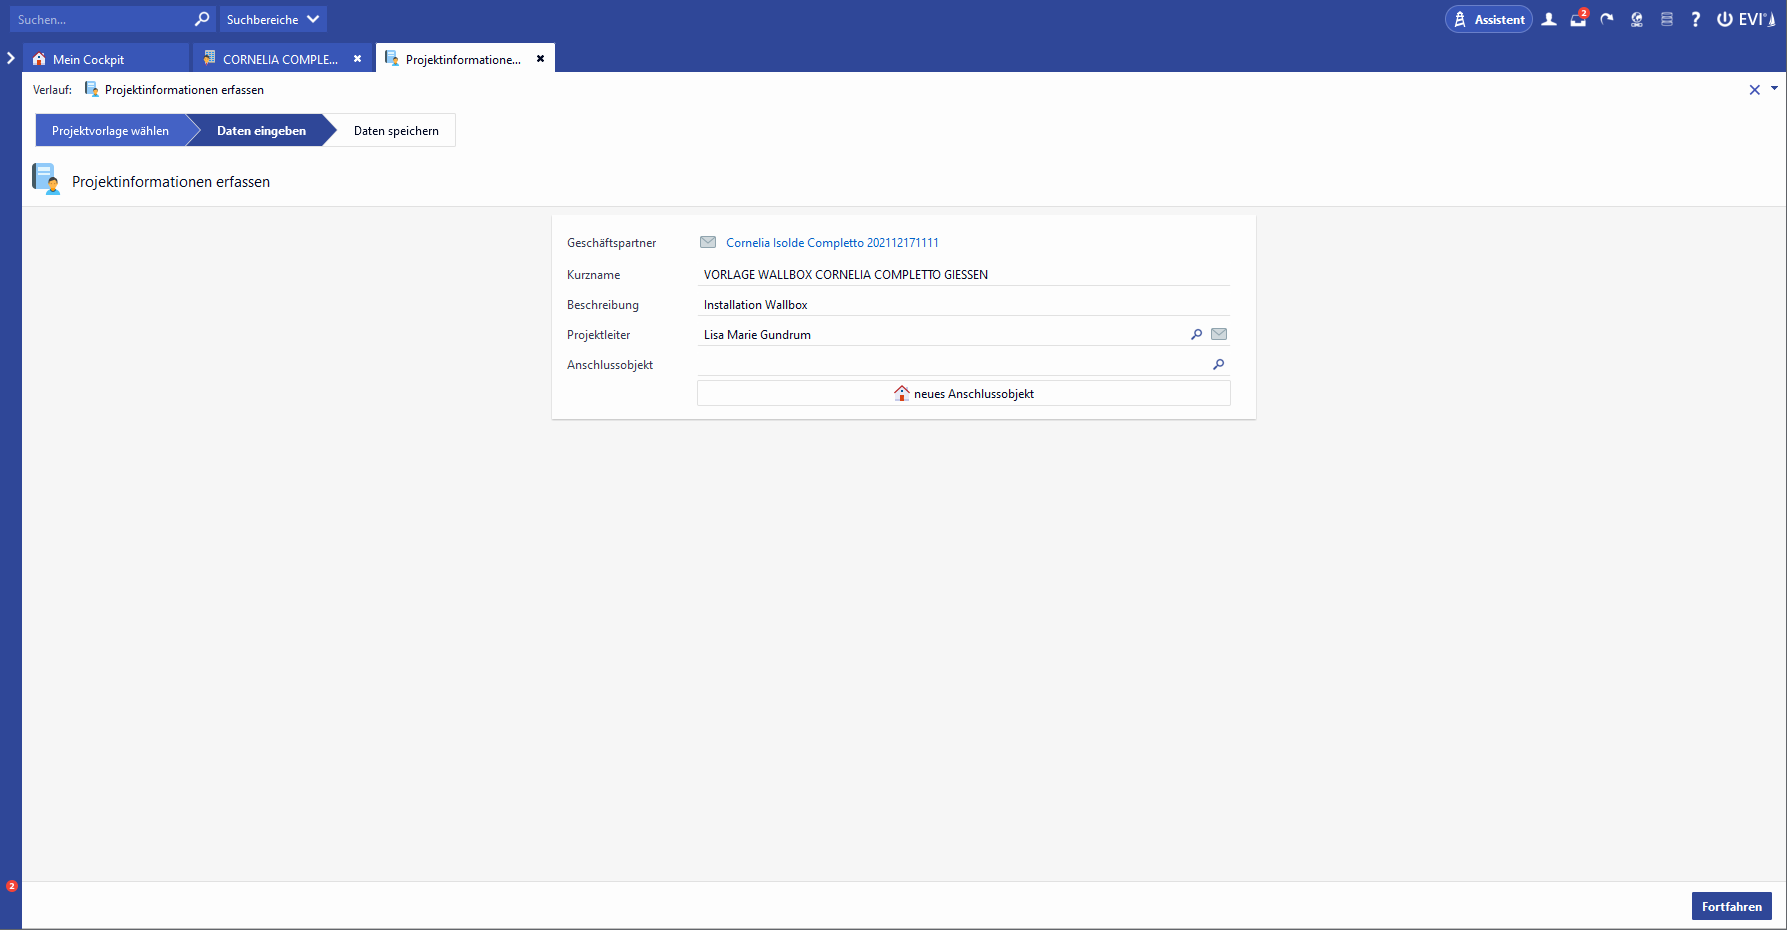Viewport: 1787px width, 930px height.
Task: Switch to the Mein Cockpit tab
Action: pos(88,59)
